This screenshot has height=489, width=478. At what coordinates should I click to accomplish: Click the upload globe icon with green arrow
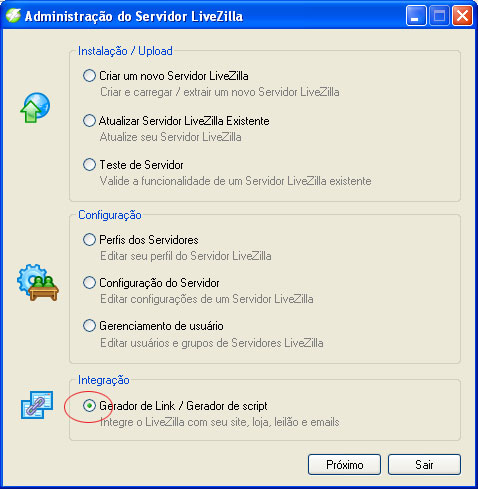(35, 107)
